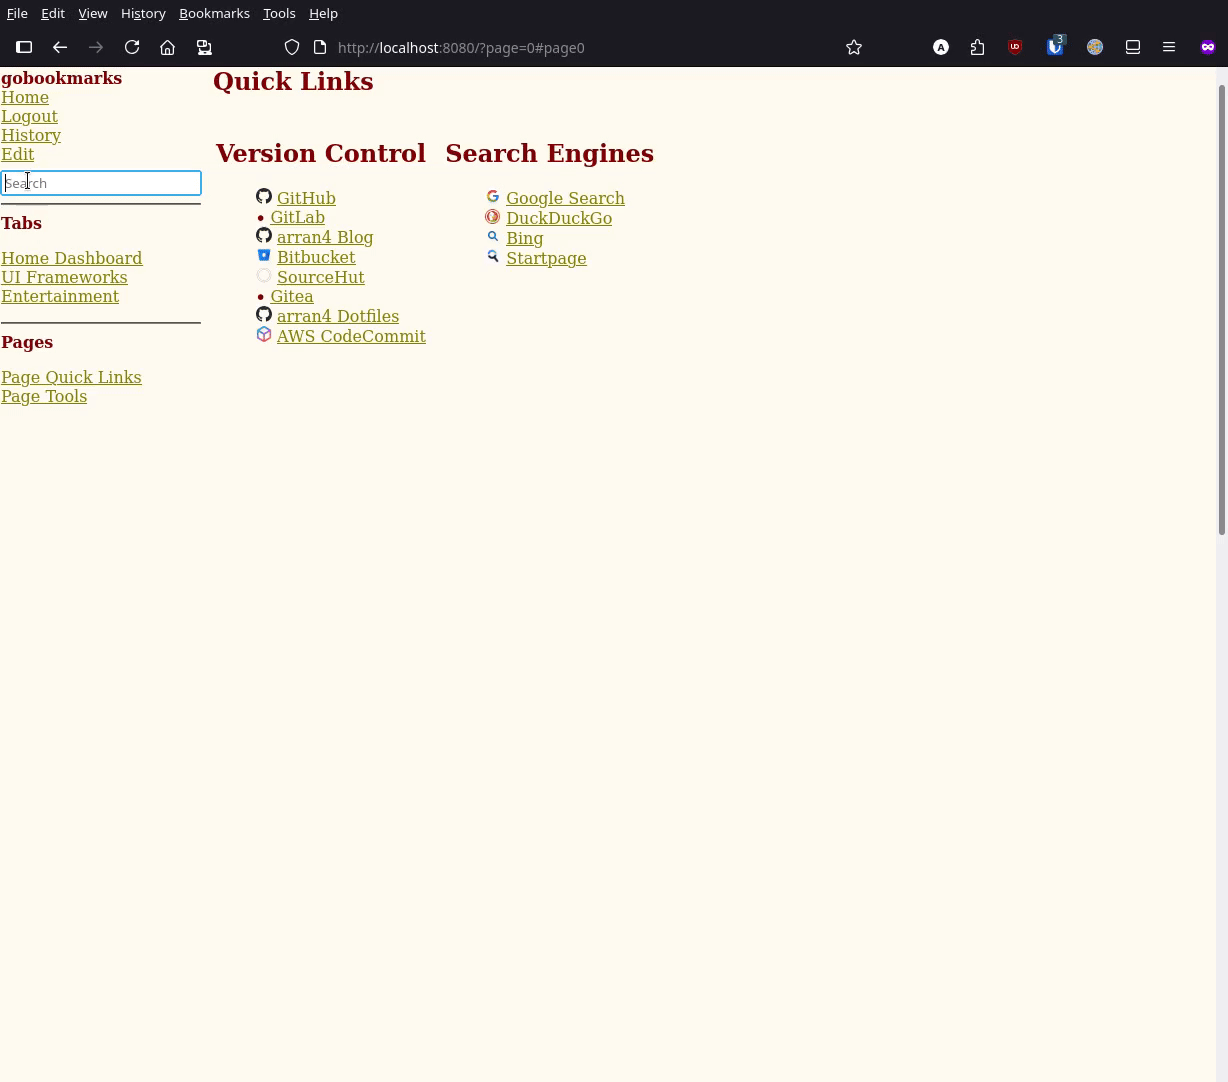This screenshot has width=1228, height=1082.
Task: Open the uBlock Origin icon
Action: pyautogui.click(x=1015, y=47)
